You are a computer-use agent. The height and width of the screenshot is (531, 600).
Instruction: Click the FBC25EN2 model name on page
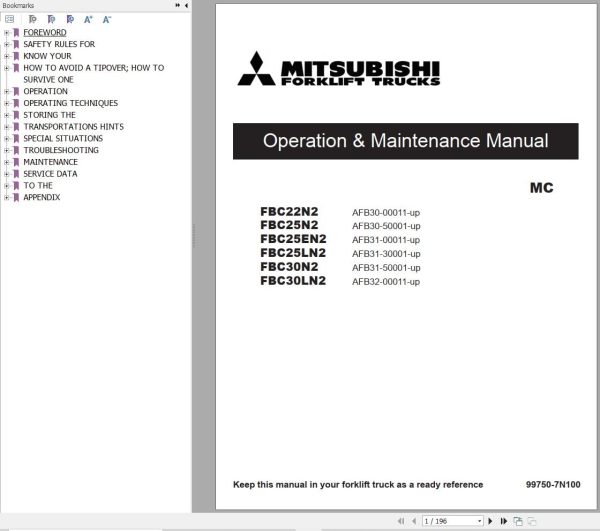click(293, 239)
